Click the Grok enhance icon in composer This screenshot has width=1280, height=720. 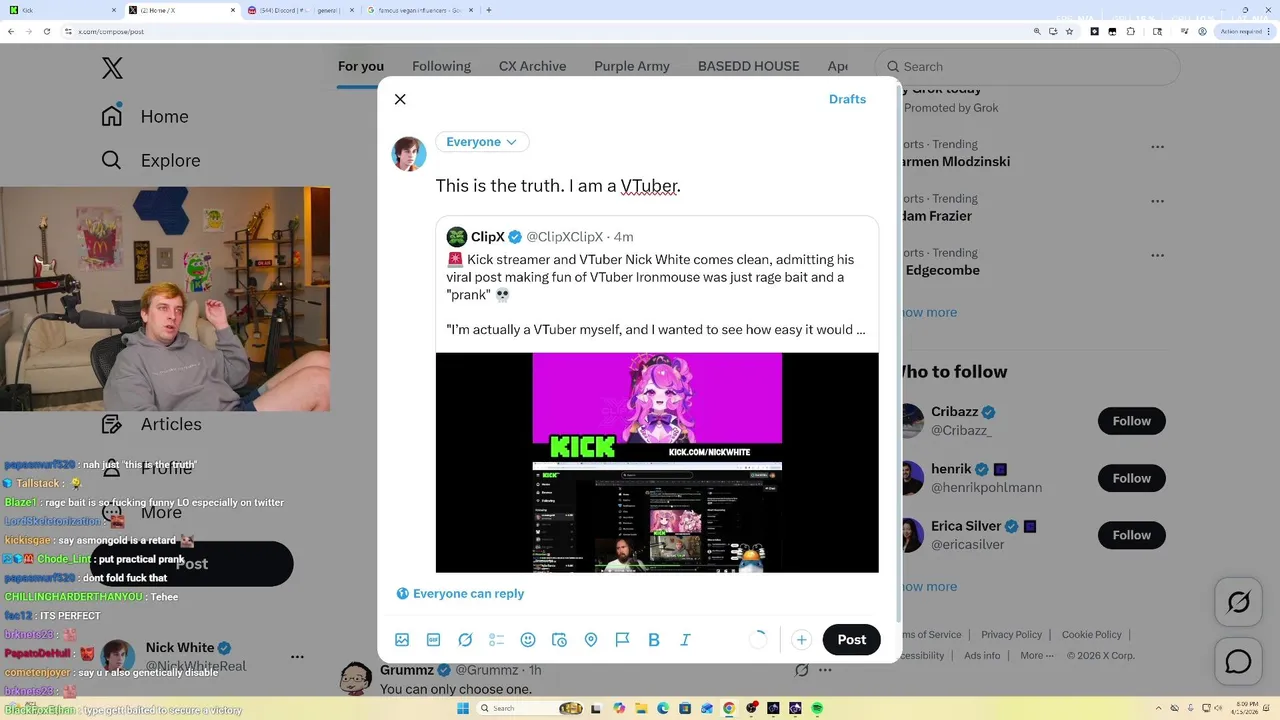pyautogui.click(x=465, y=640)
